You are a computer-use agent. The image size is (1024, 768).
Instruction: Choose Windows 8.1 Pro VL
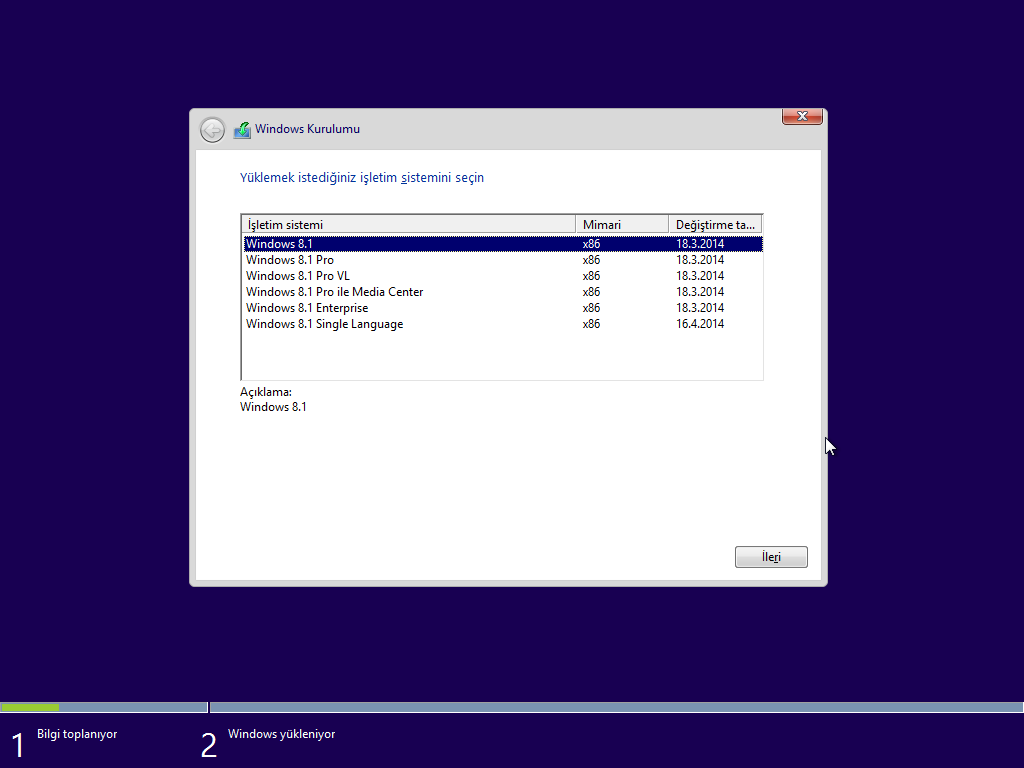pyautogui.click(x=298, y=276)
